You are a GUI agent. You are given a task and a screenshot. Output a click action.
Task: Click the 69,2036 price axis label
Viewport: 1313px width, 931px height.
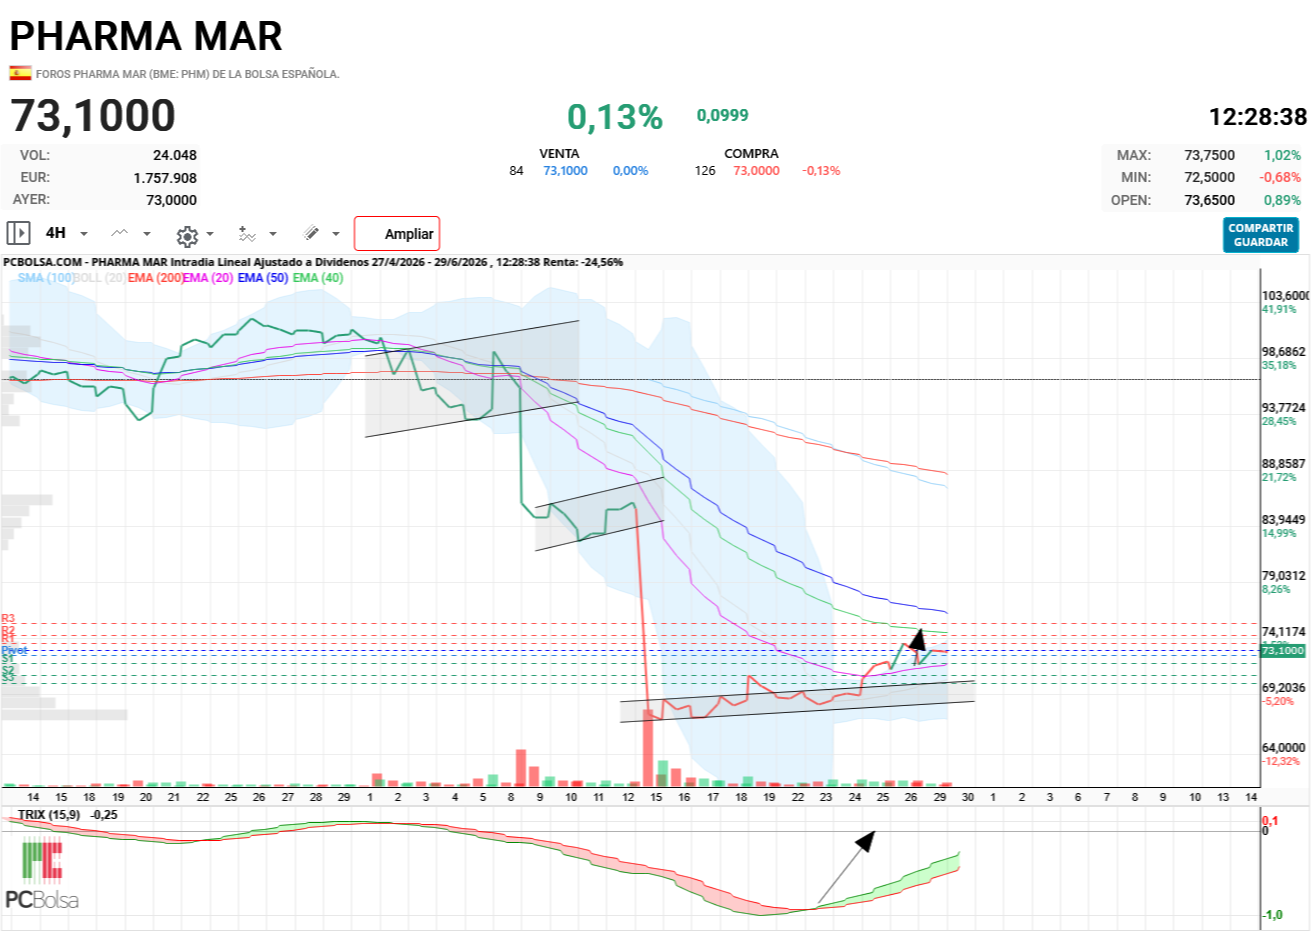[x=1284, y=688]
